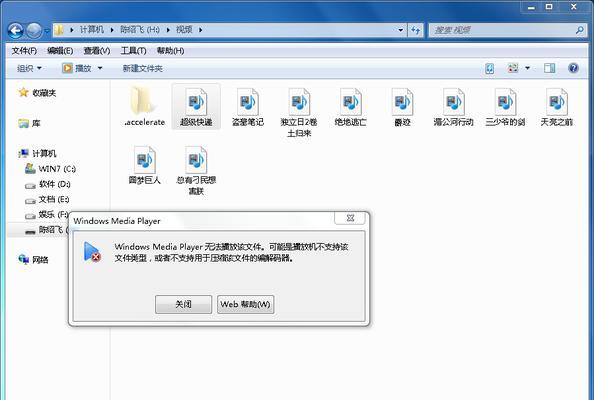The height and width of the screenshot is (400, 594).
Task: Expand the arrow after 视频 in address bar
Action: [x=200, y=30]
